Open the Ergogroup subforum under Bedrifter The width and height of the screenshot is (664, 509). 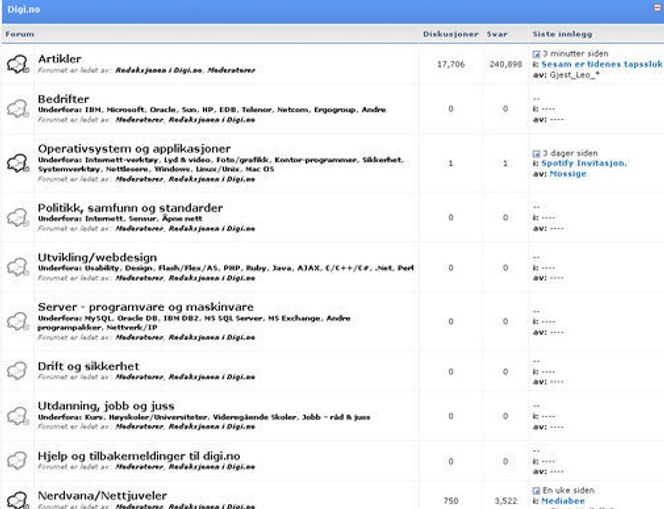click(335, 110)
